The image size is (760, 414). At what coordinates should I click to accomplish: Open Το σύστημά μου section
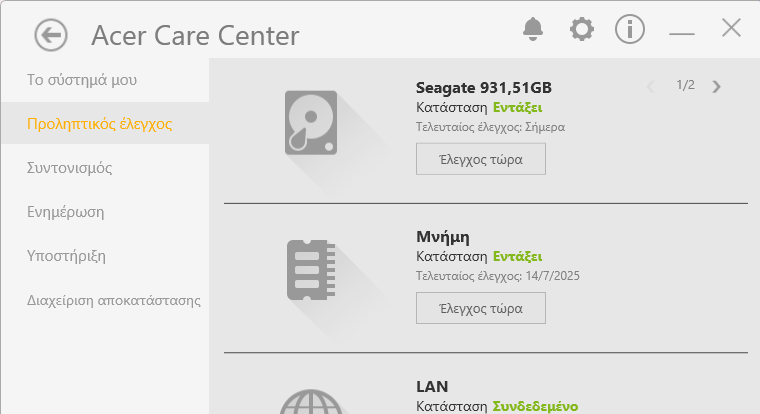tap(82, 80)
